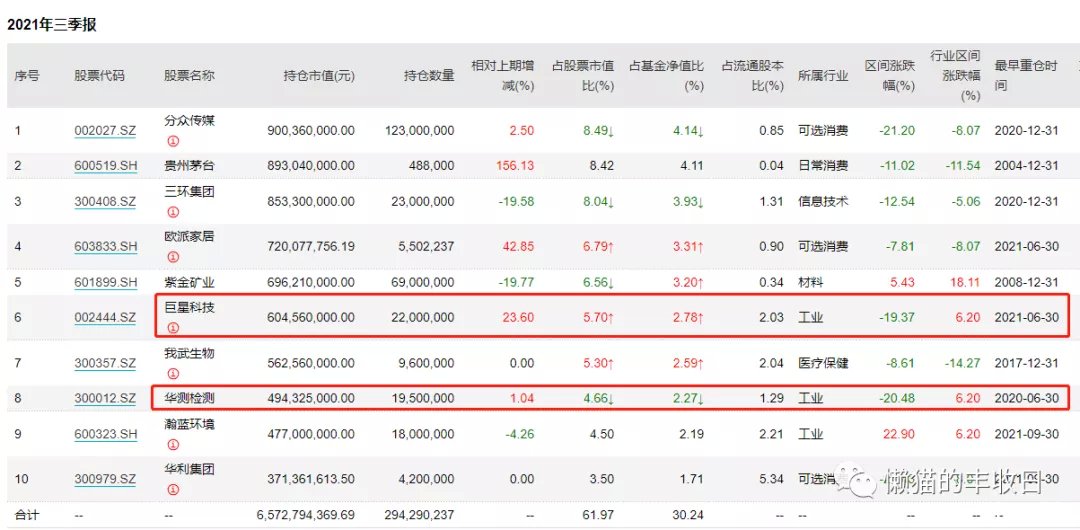
Task: Click the 股票代码 column header
Action: click(x=100, y=76)
